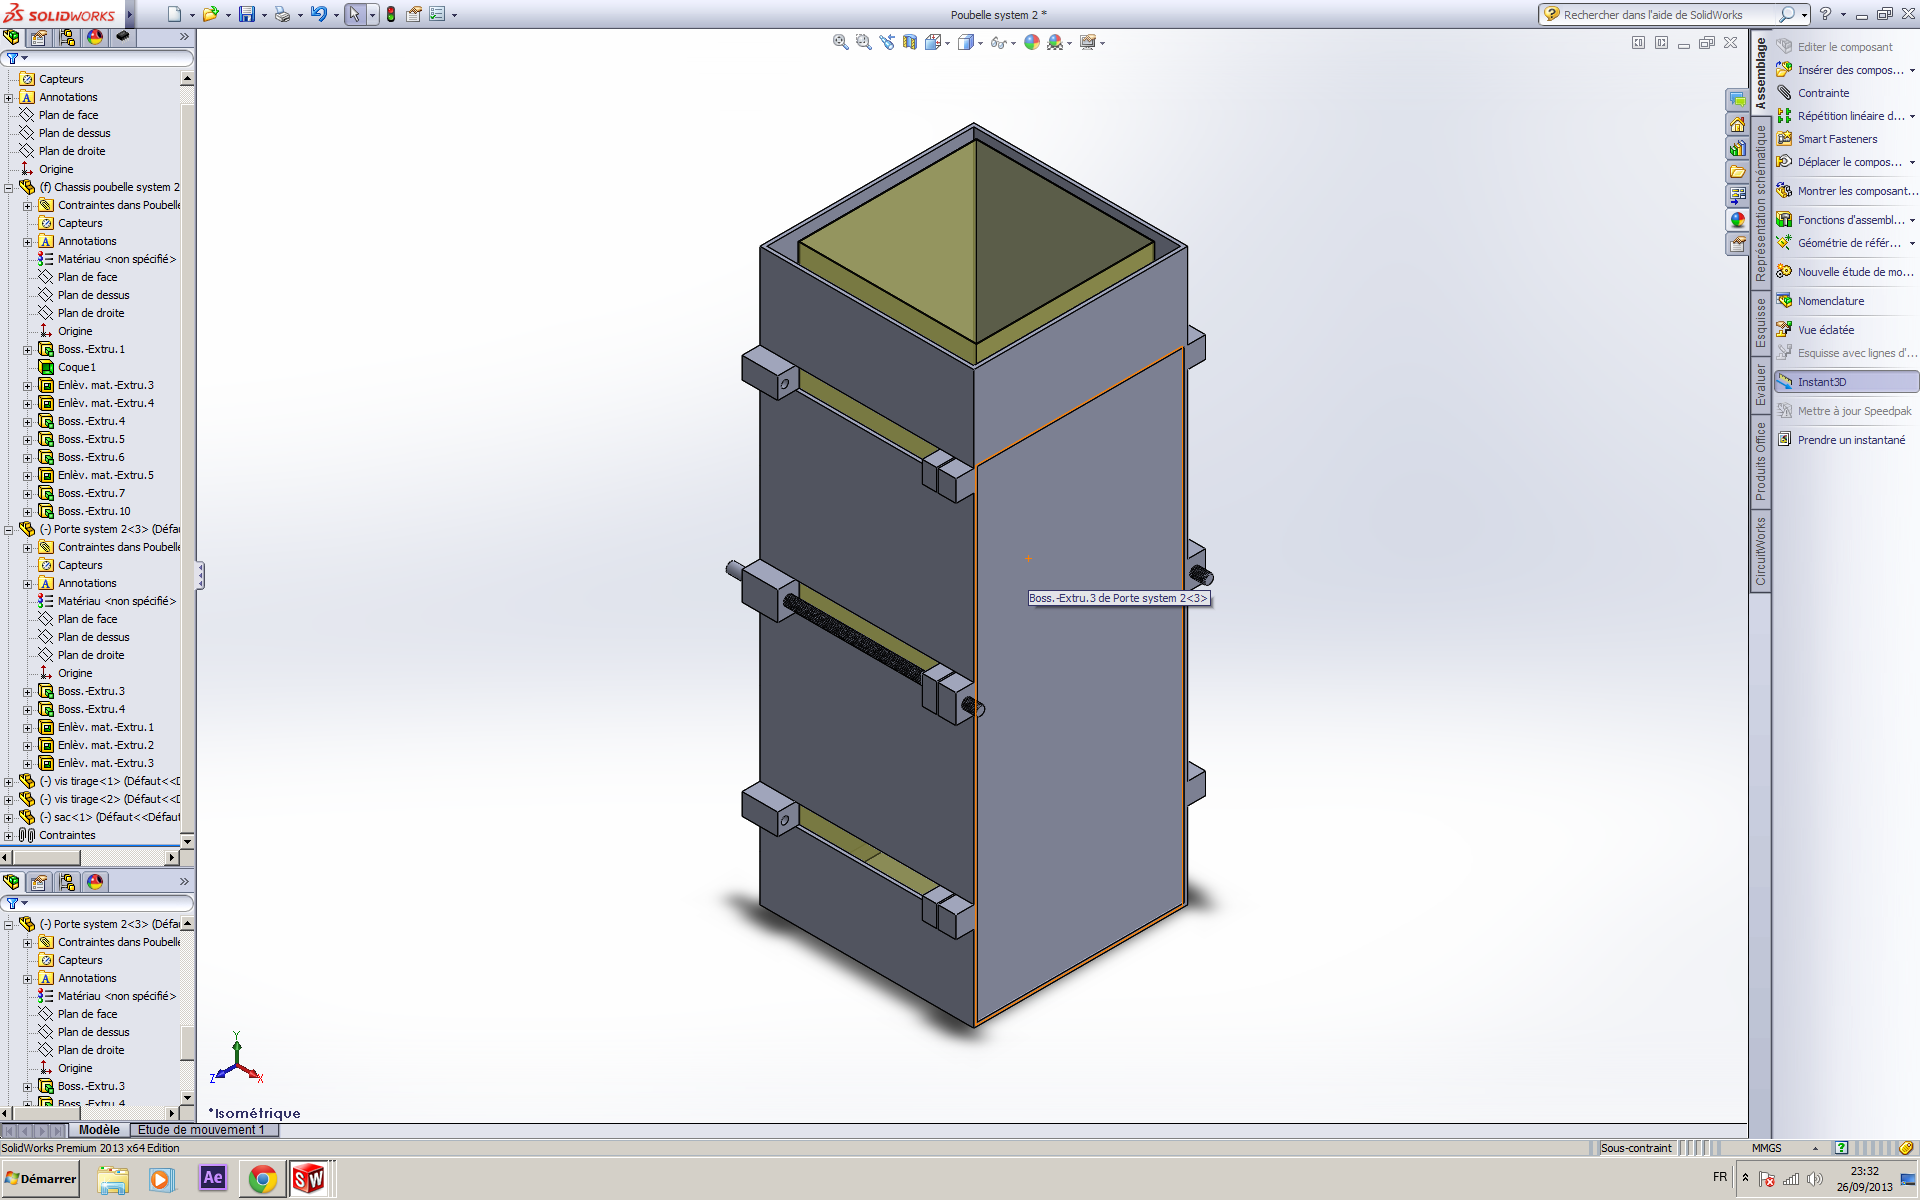This screenshot has width=1920, height=1200.
Task: Click Insérer des composants command
Action: click(x=1849, y=70)
